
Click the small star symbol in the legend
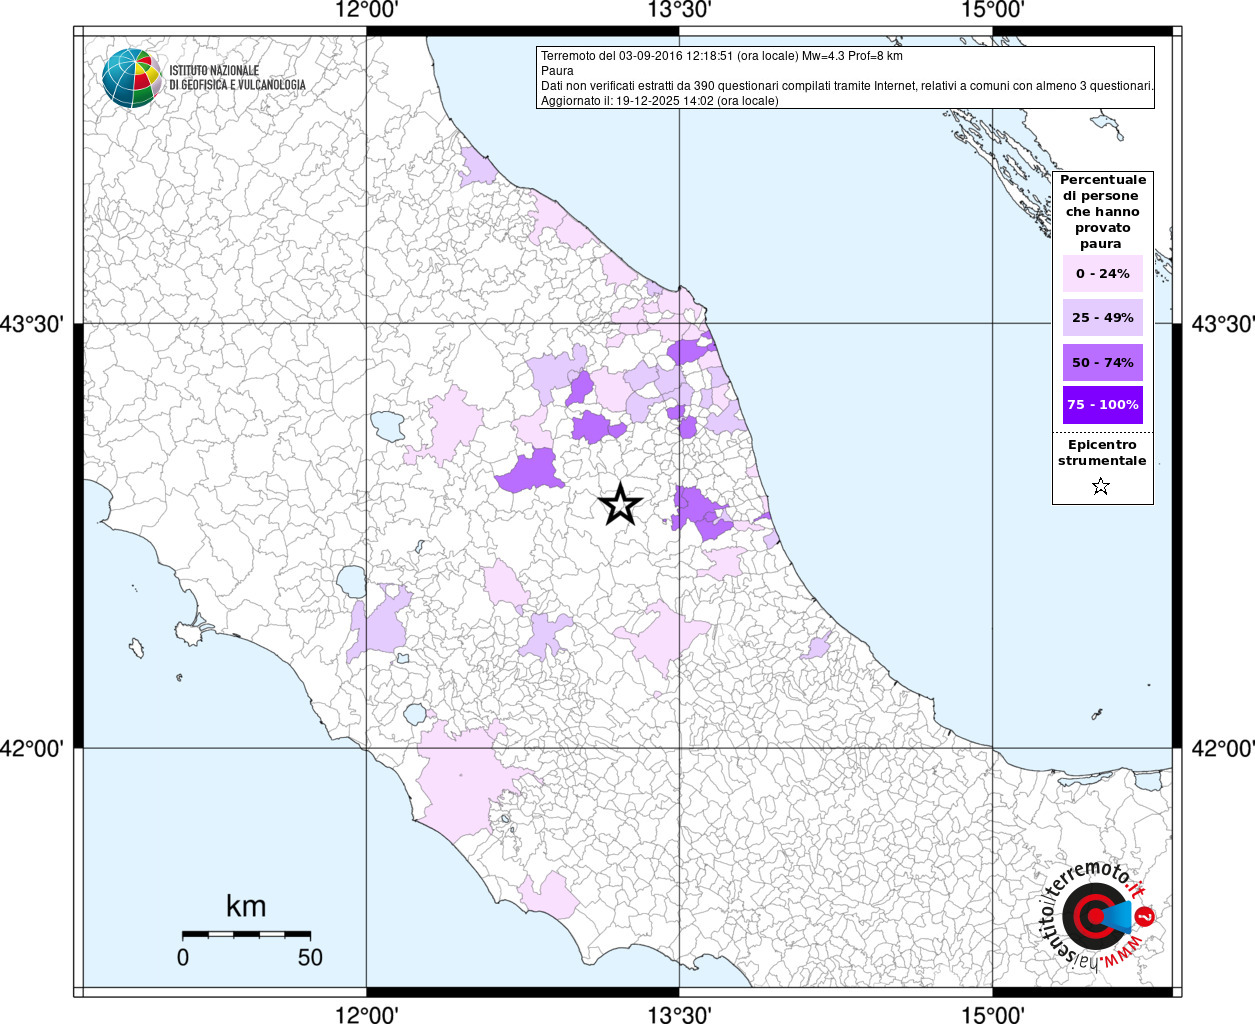click(x=1101, y=487)
